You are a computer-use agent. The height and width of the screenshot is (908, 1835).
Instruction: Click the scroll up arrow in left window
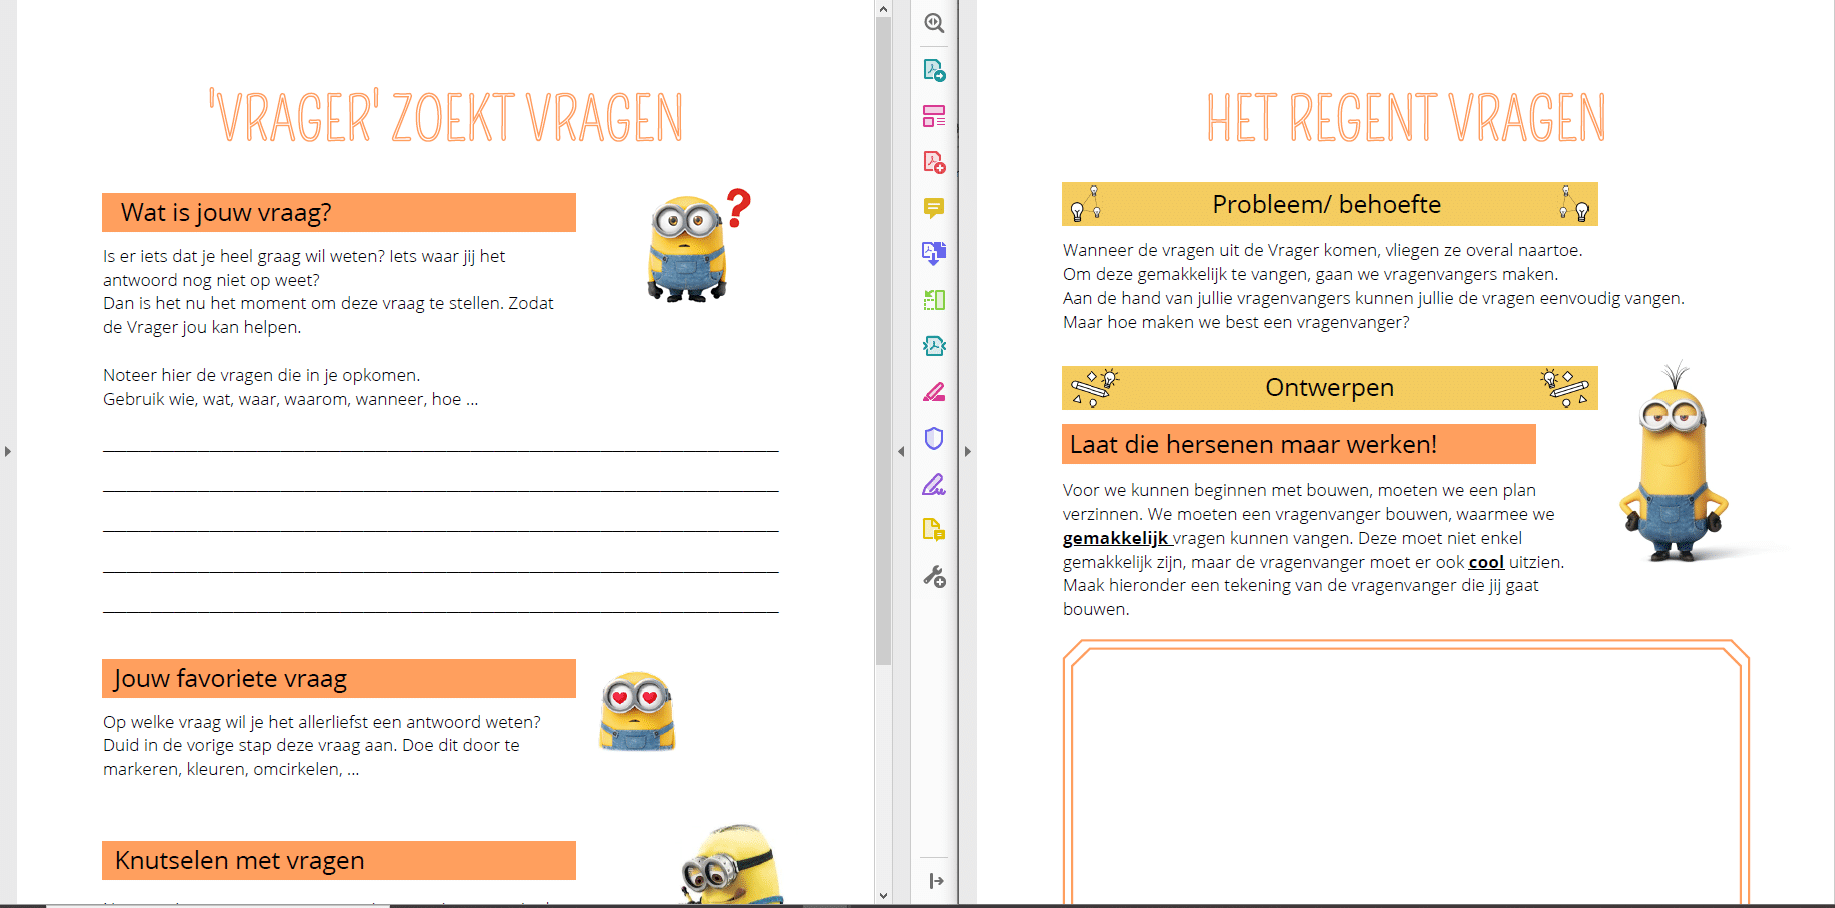click(883, 9)
